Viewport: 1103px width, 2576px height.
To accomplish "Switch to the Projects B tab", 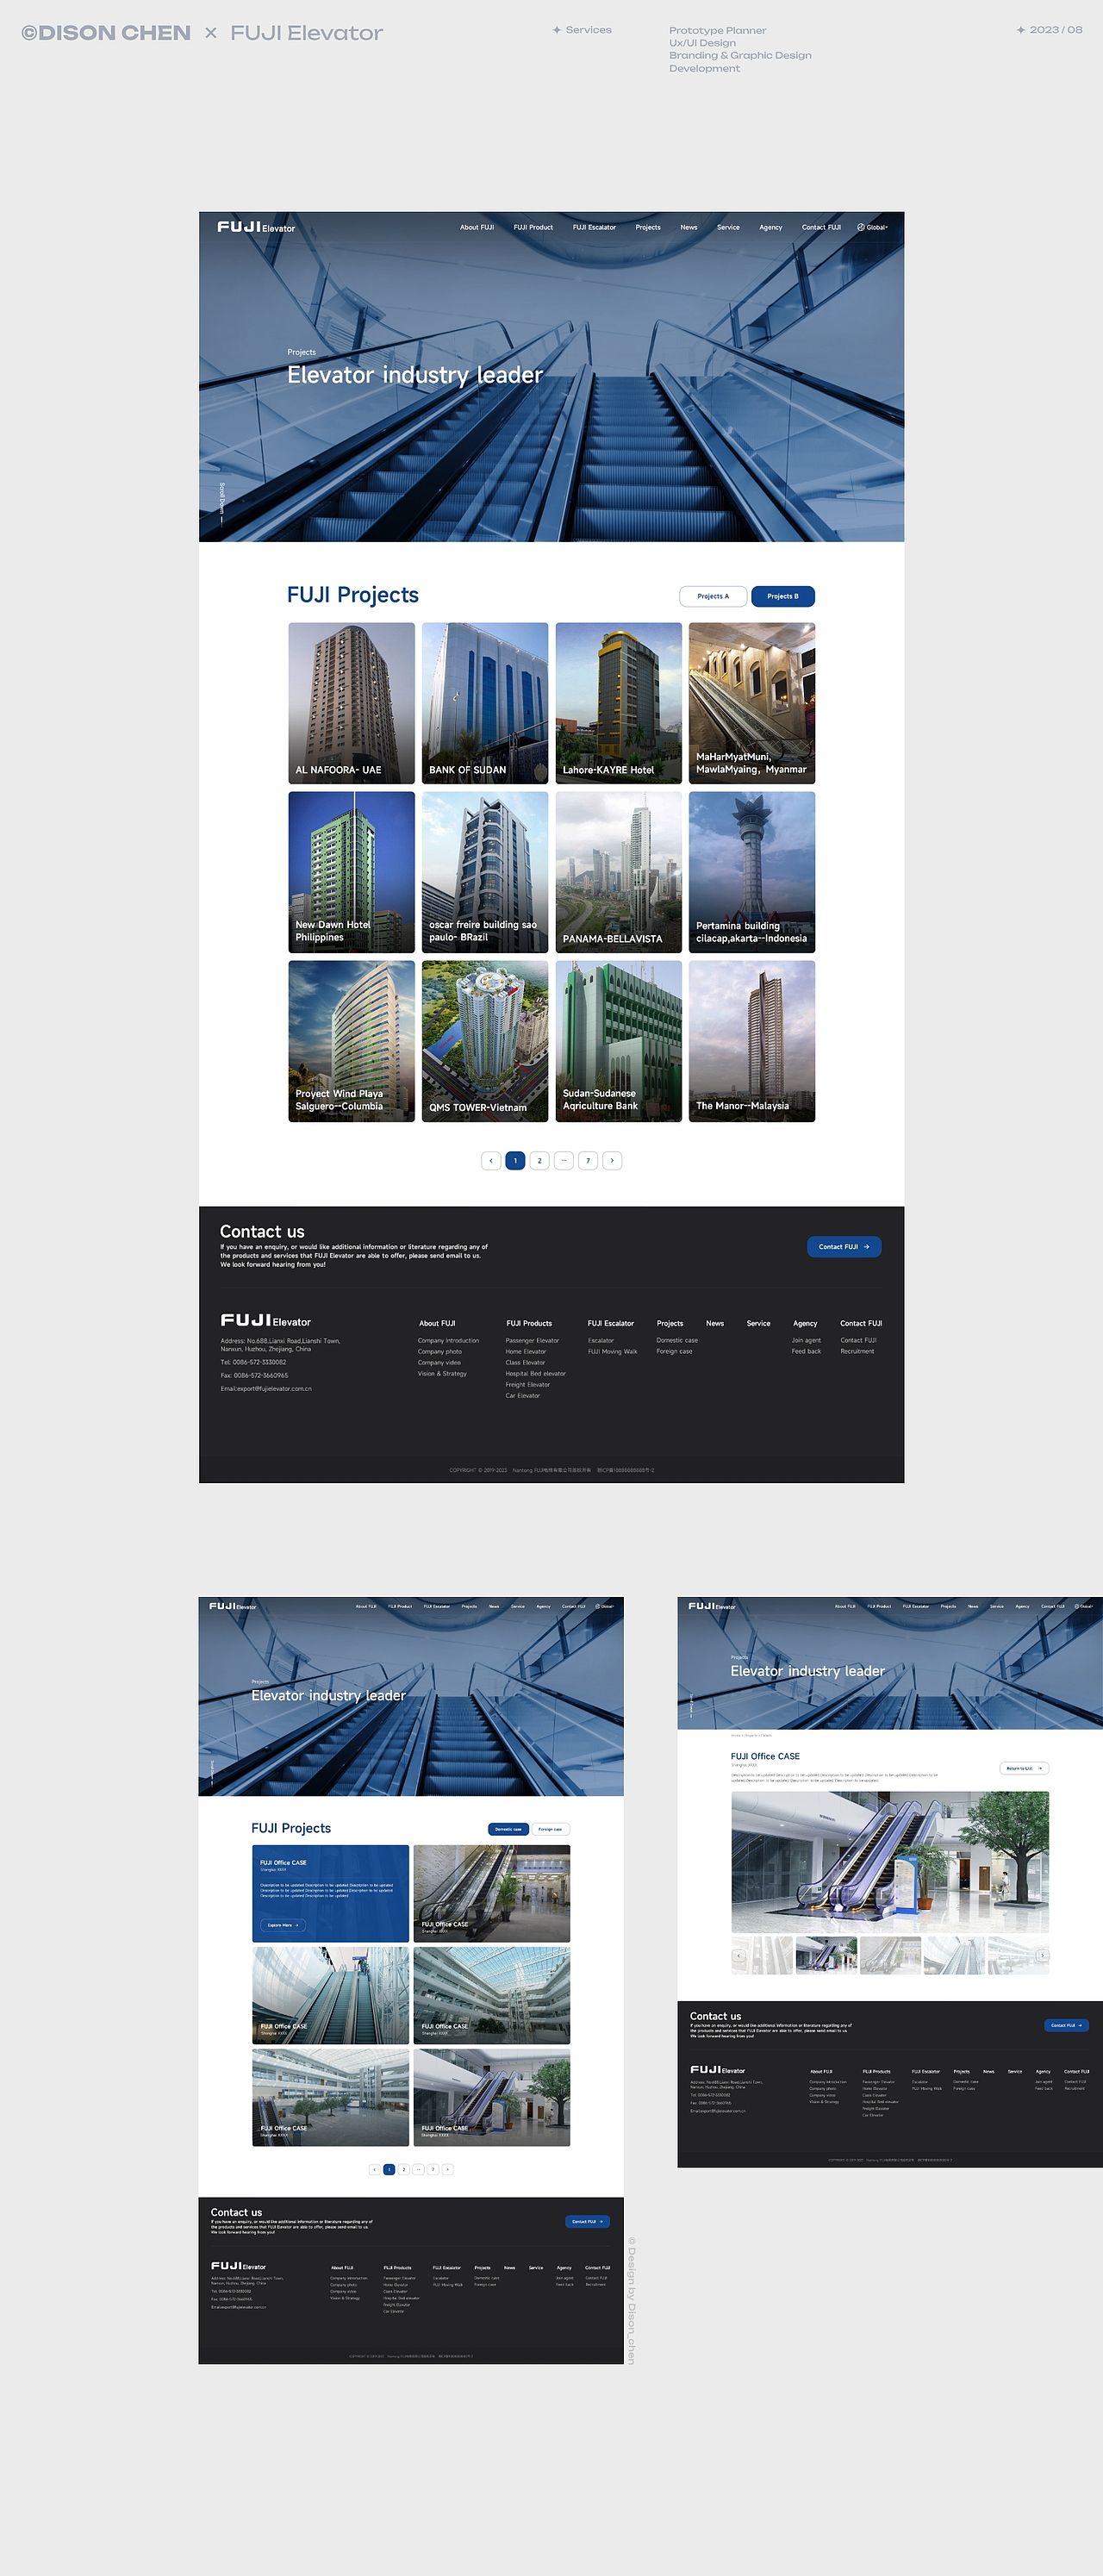I will pyautogui.click(x=783, y=596).
